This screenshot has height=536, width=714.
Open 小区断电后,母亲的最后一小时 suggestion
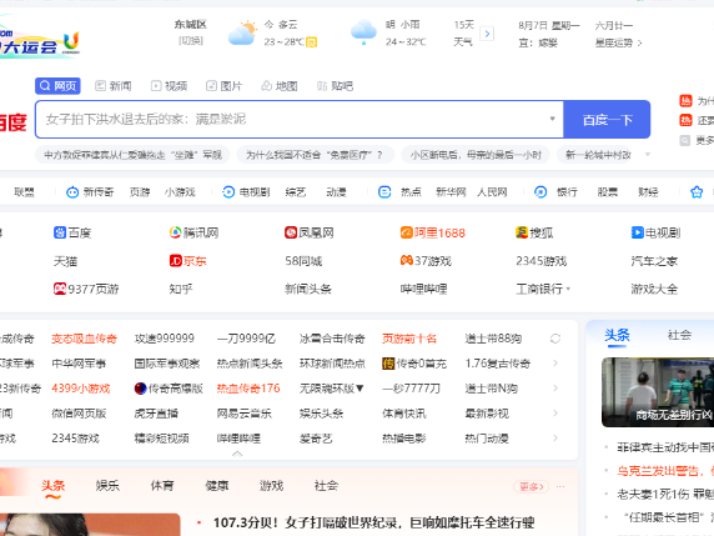[x=475, y=155]
